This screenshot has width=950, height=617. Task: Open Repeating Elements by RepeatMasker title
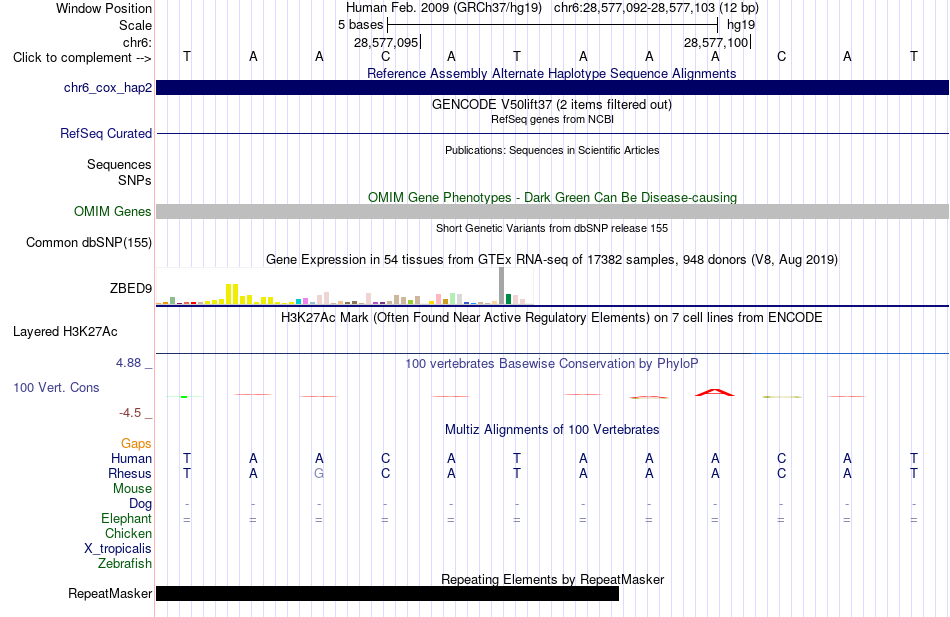click(553, 579)
